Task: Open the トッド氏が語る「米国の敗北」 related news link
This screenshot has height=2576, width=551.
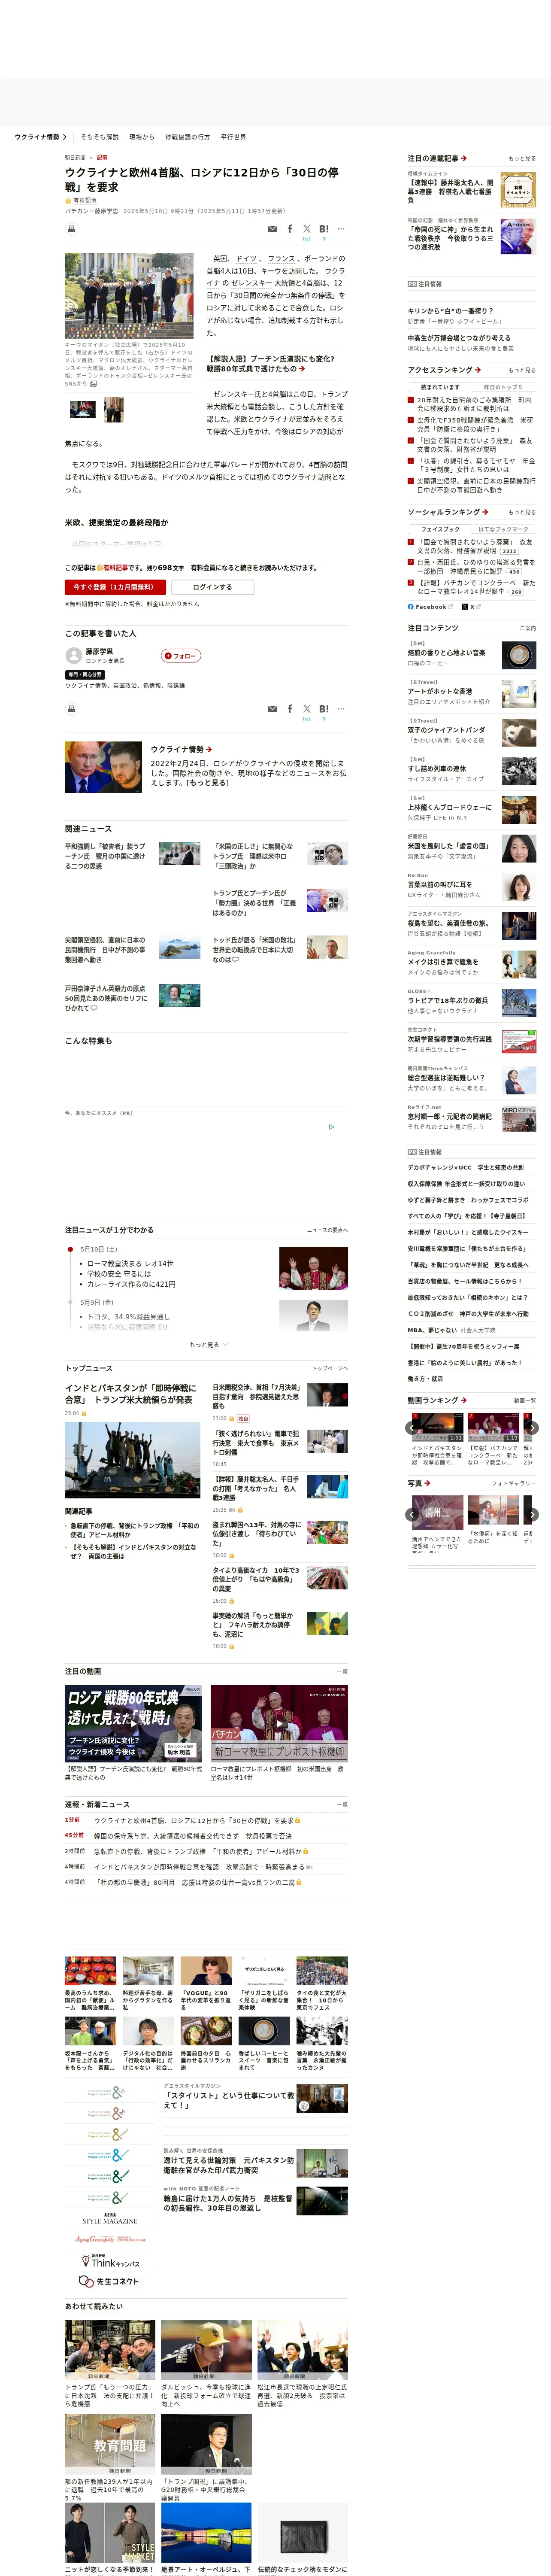Action: pos(254,950)
